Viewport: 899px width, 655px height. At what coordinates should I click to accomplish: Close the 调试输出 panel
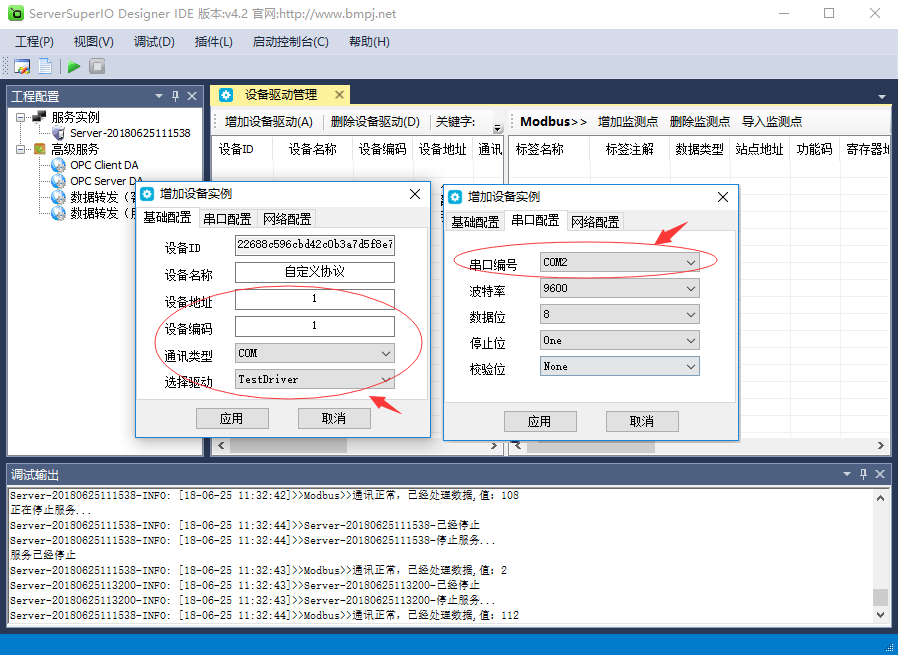click(x=880, y=474)
